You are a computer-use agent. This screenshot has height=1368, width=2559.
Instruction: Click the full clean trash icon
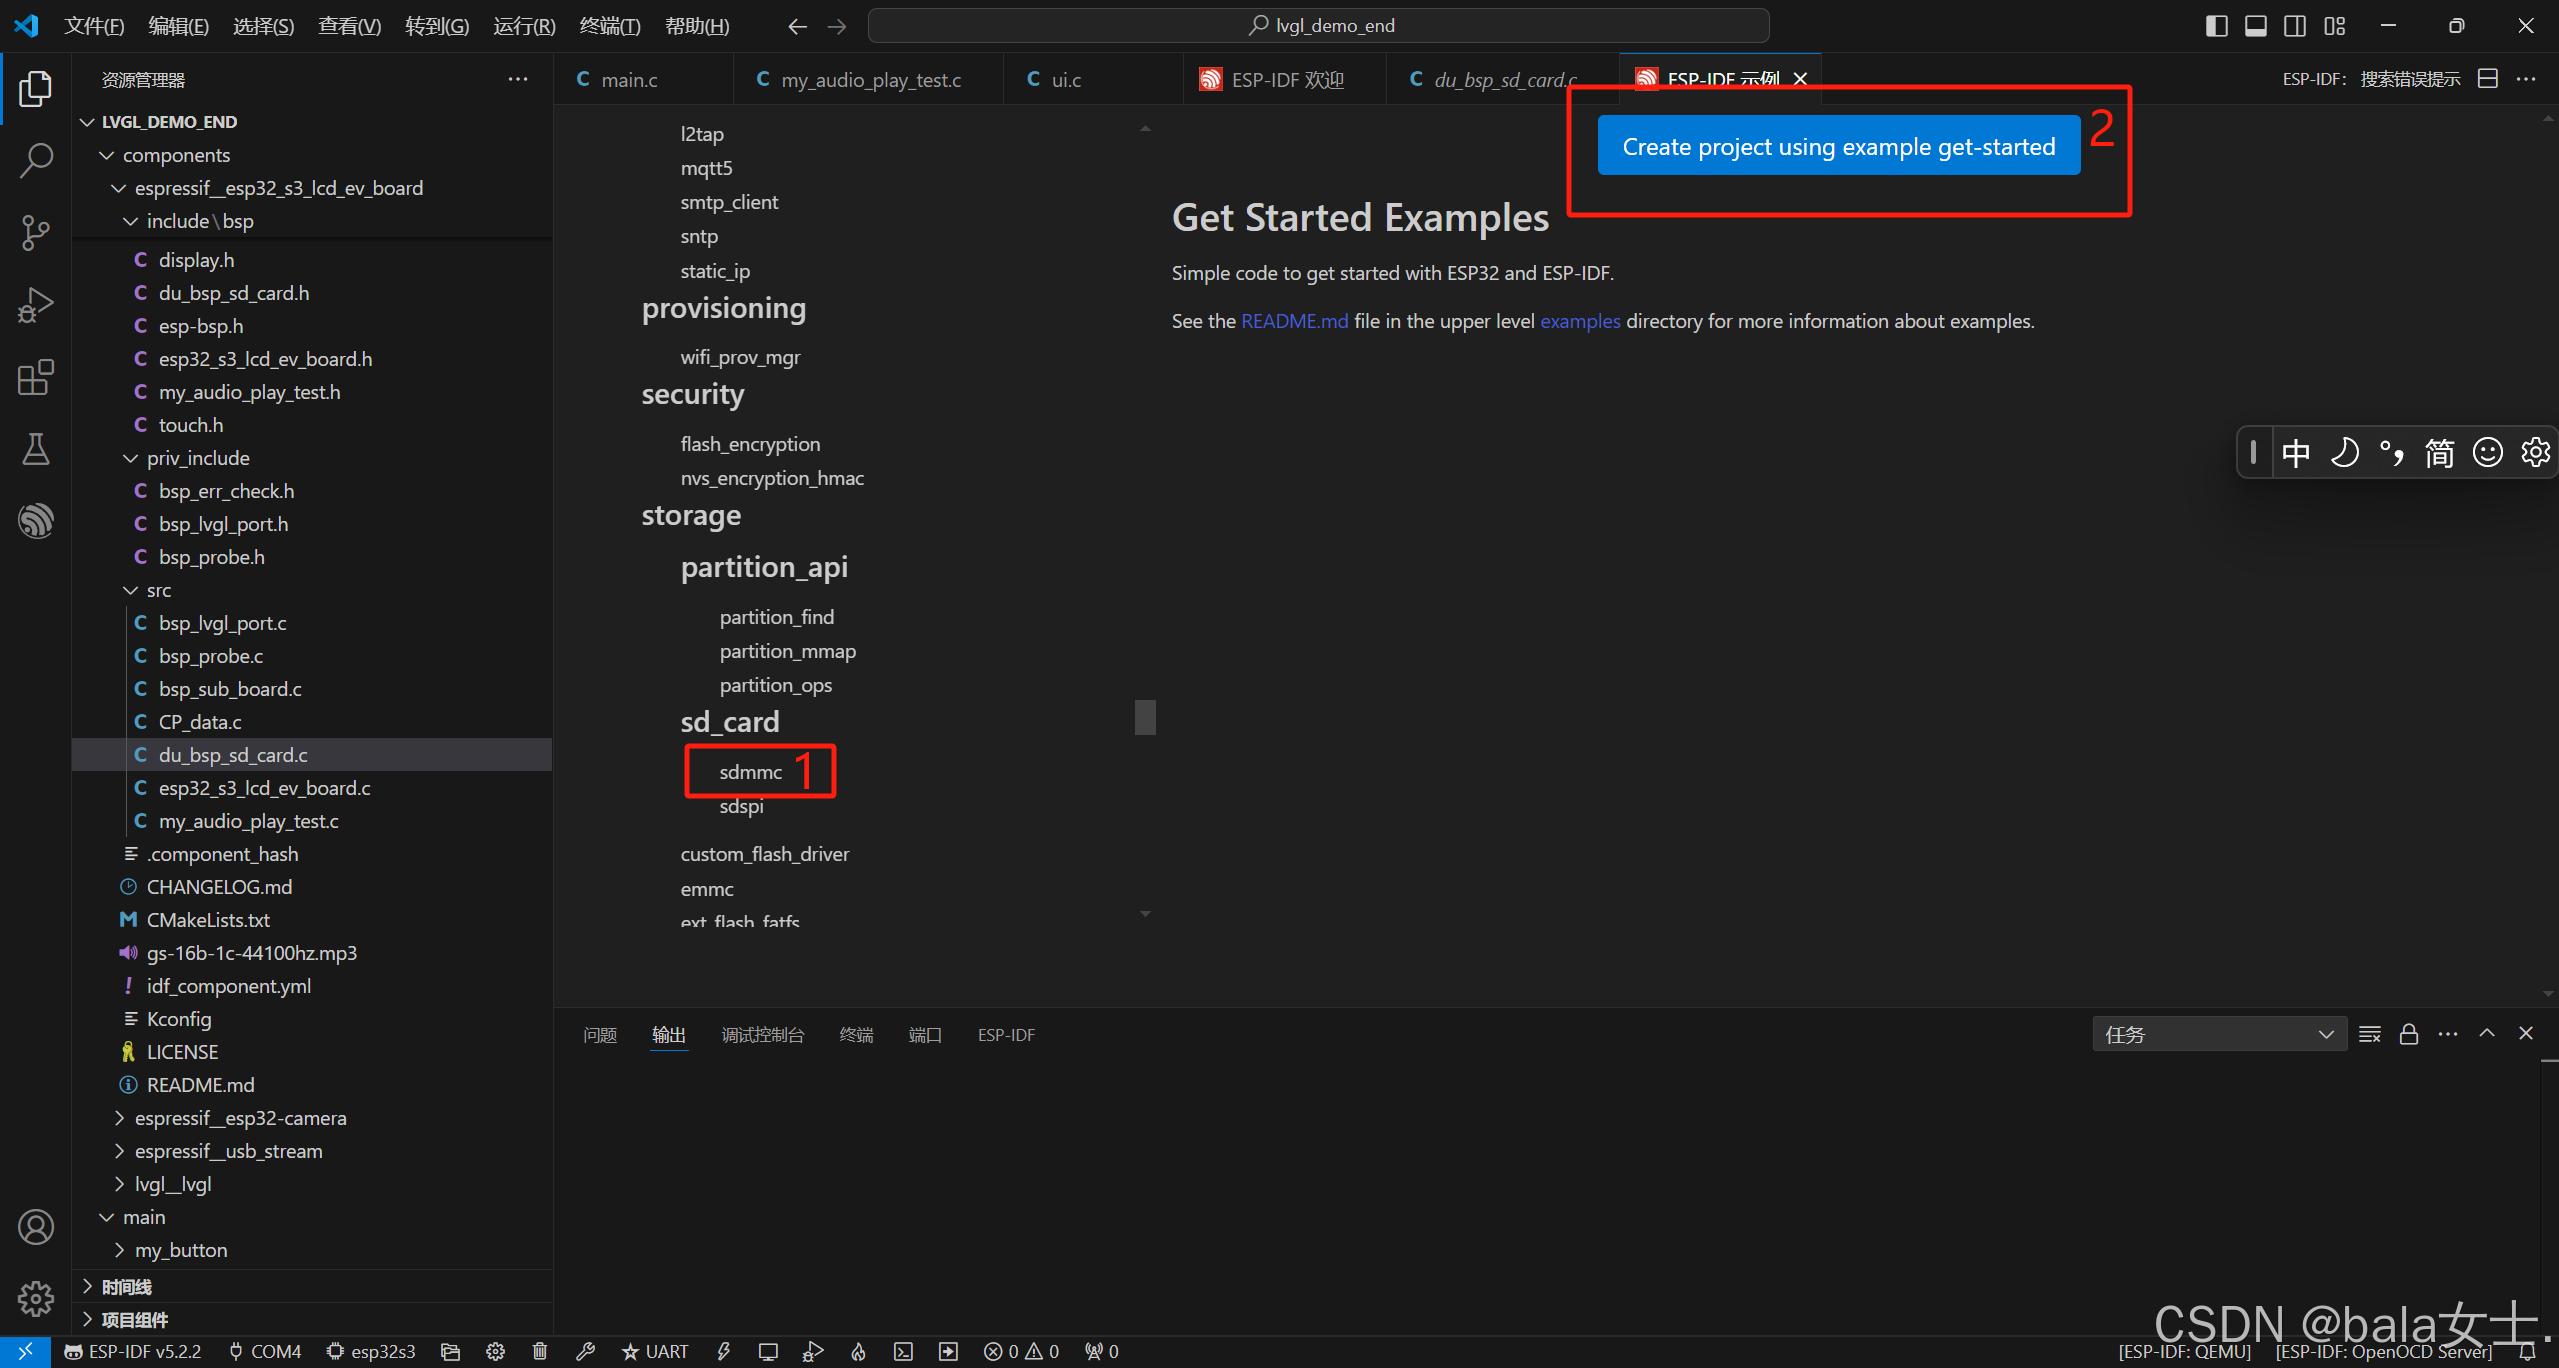pyautogui.click(x=540, y=1352)
